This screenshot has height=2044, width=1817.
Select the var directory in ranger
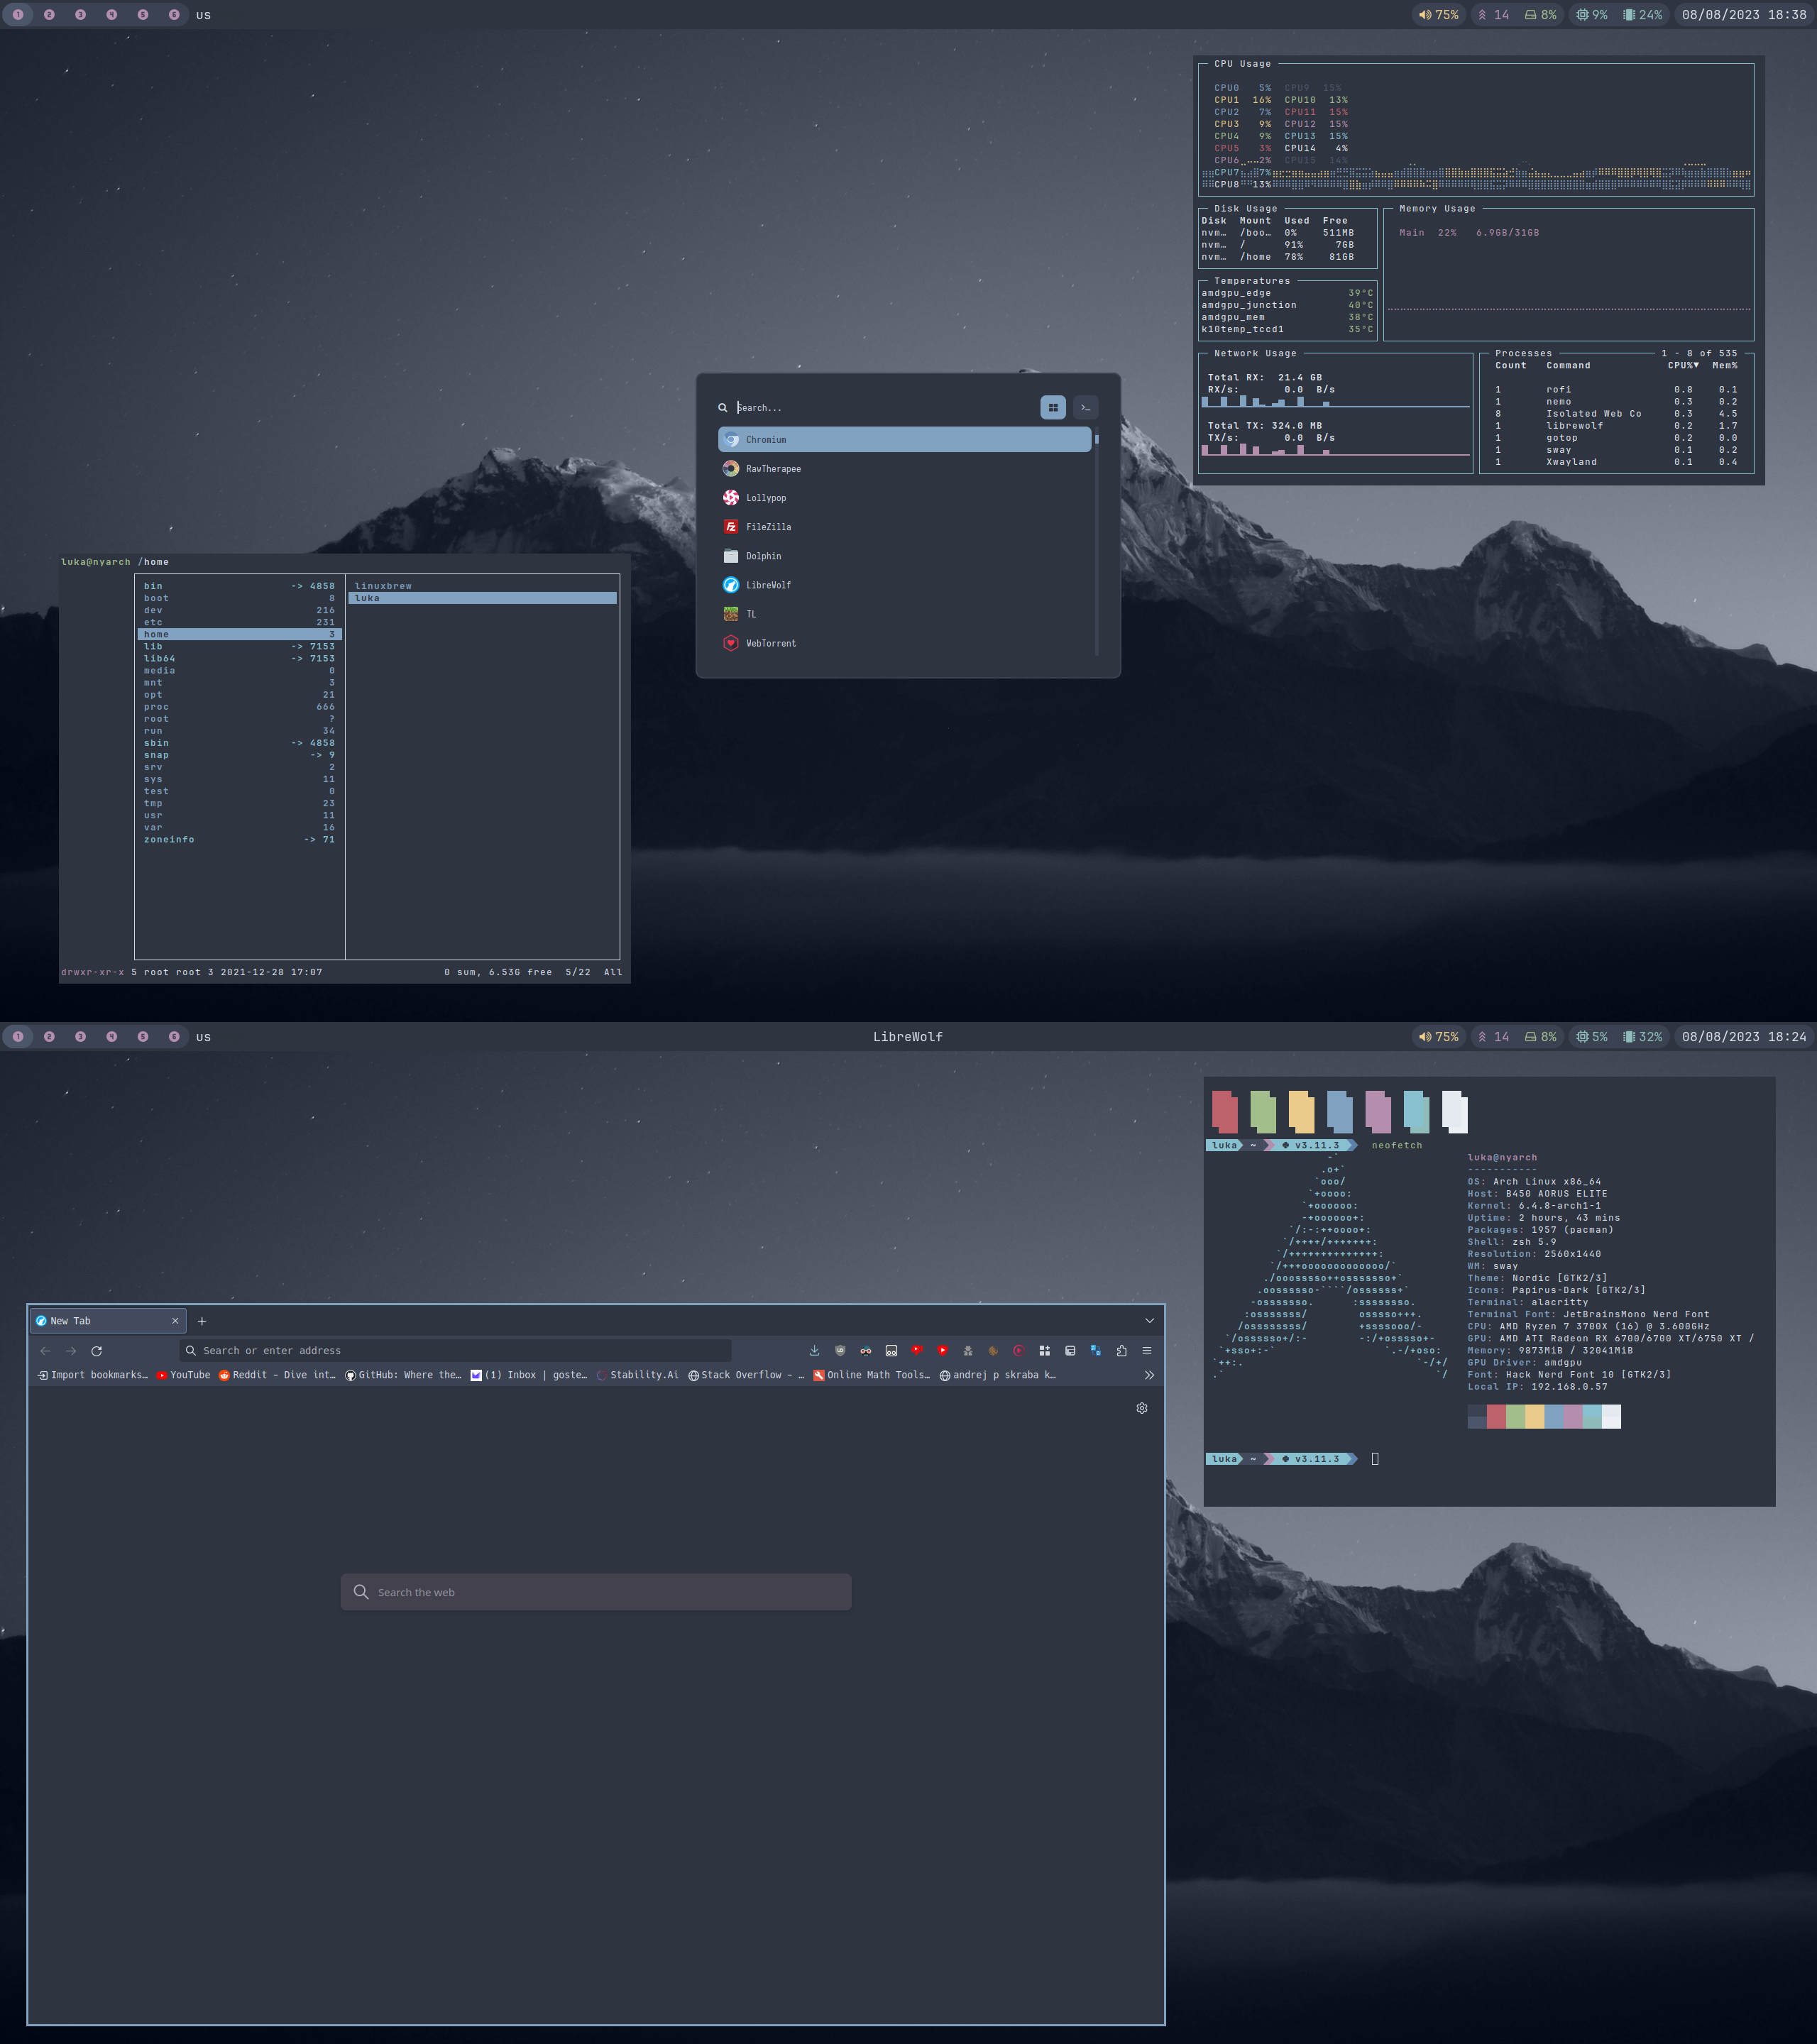240,827
